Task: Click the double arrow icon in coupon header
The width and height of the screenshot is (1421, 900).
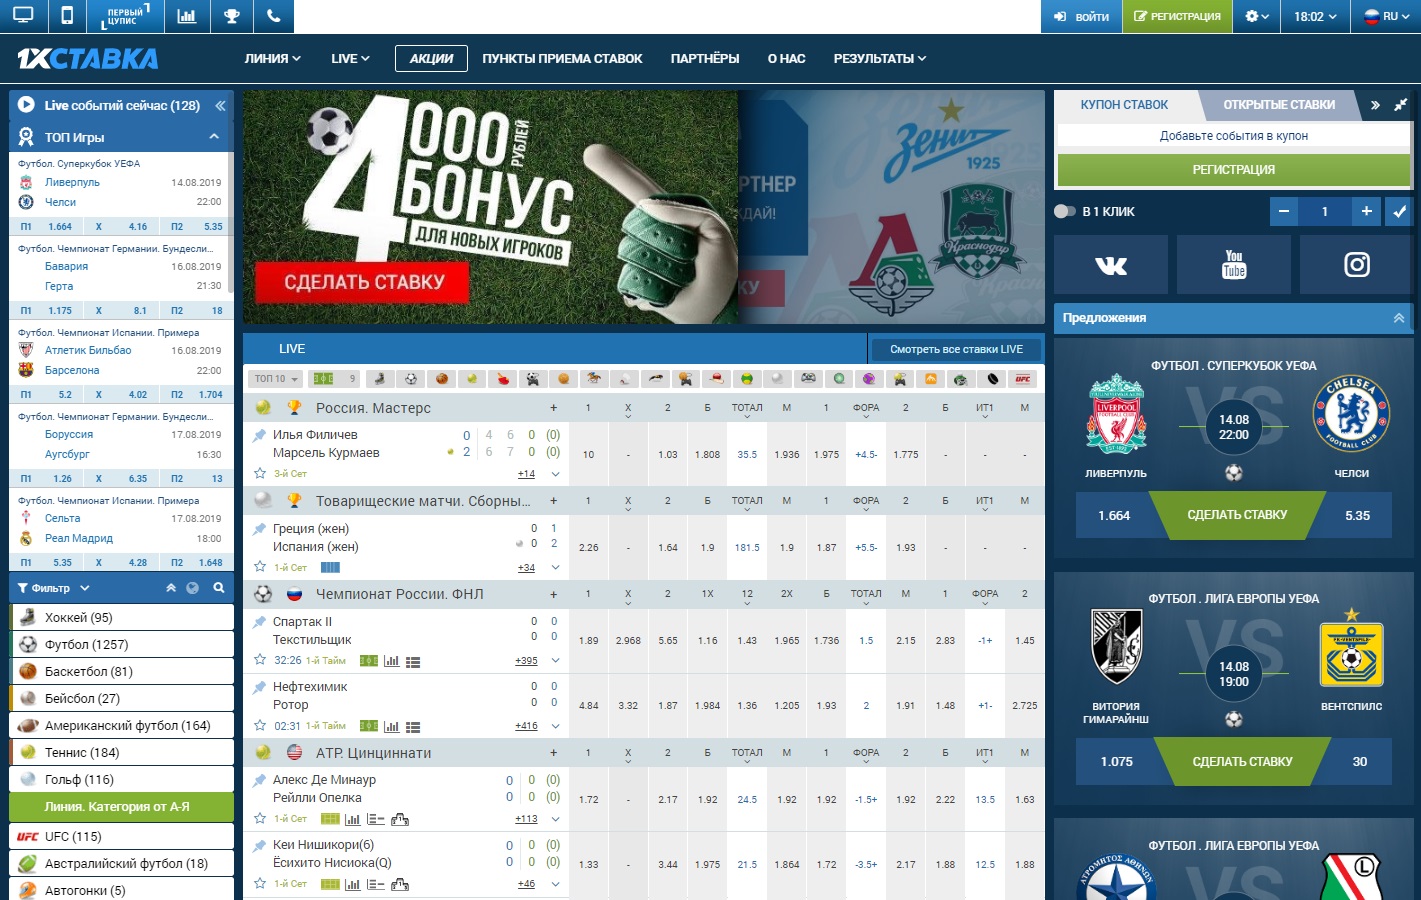Action: click(1375, 105)
